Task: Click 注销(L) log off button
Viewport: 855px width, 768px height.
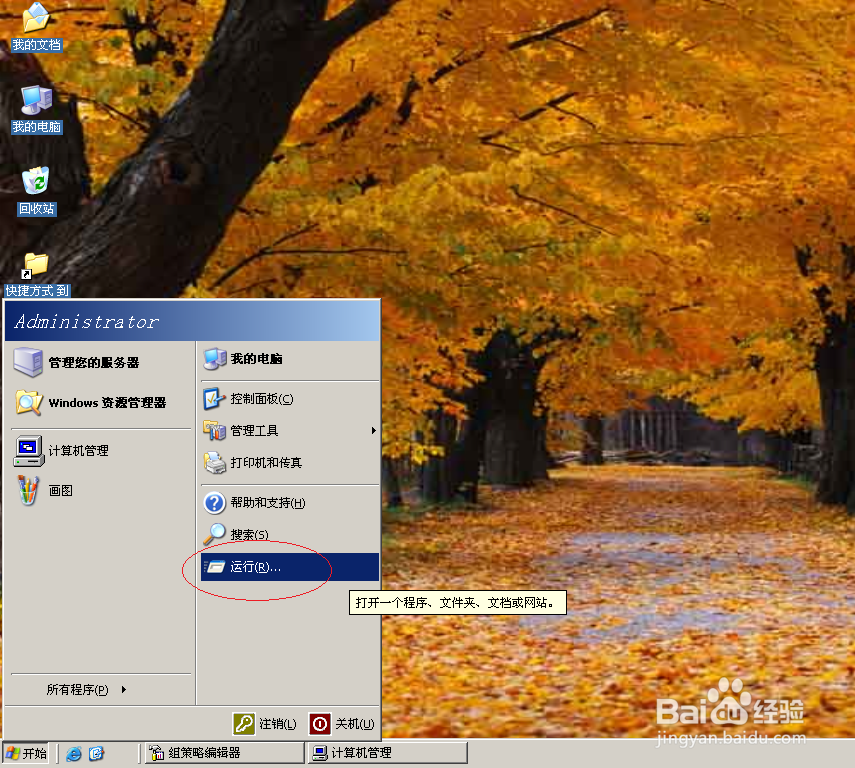Action: [x=265, y=724]
